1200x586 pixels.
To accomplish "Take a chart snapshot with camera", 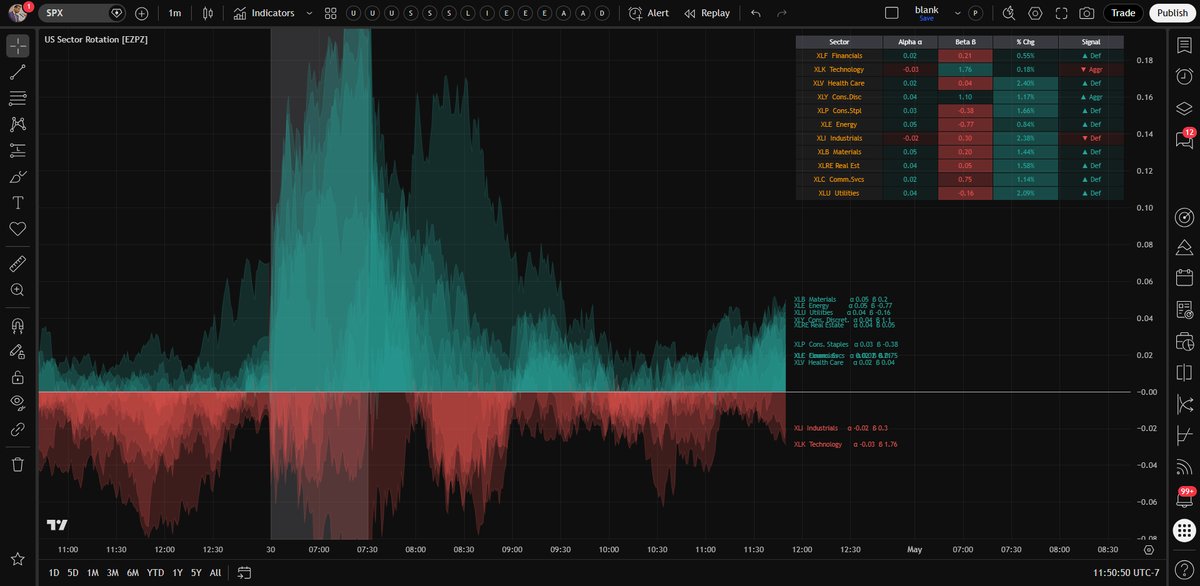I will (1087, 13).
